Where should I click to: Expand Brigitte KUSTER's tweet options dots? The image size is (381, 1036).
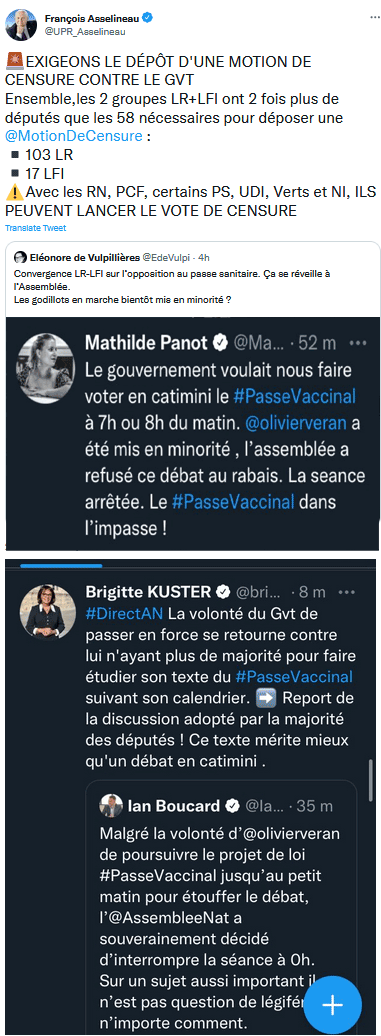pyautogui.click(x=344, y=590)
